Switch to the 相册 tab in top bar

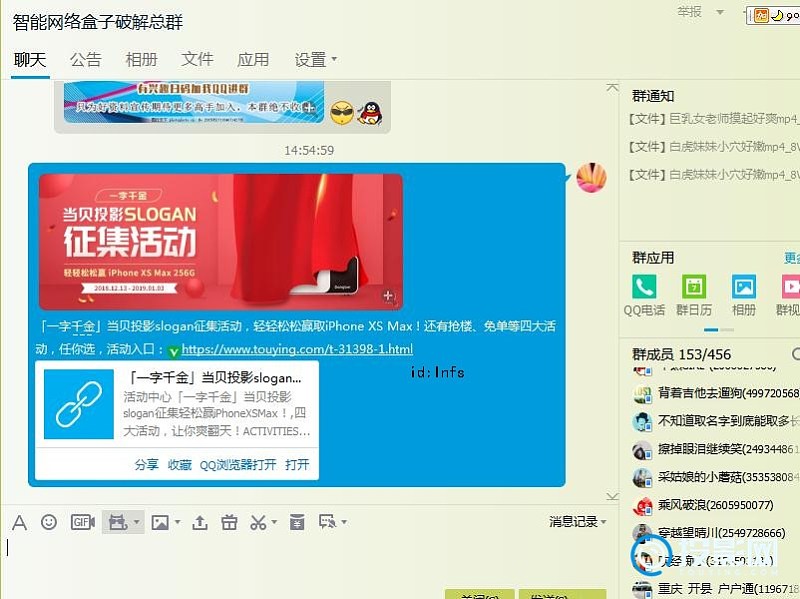point(141,60)
